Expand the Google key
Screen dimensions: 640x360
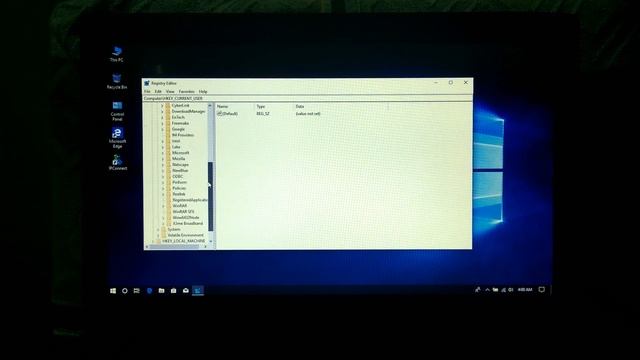coord(162,129)
